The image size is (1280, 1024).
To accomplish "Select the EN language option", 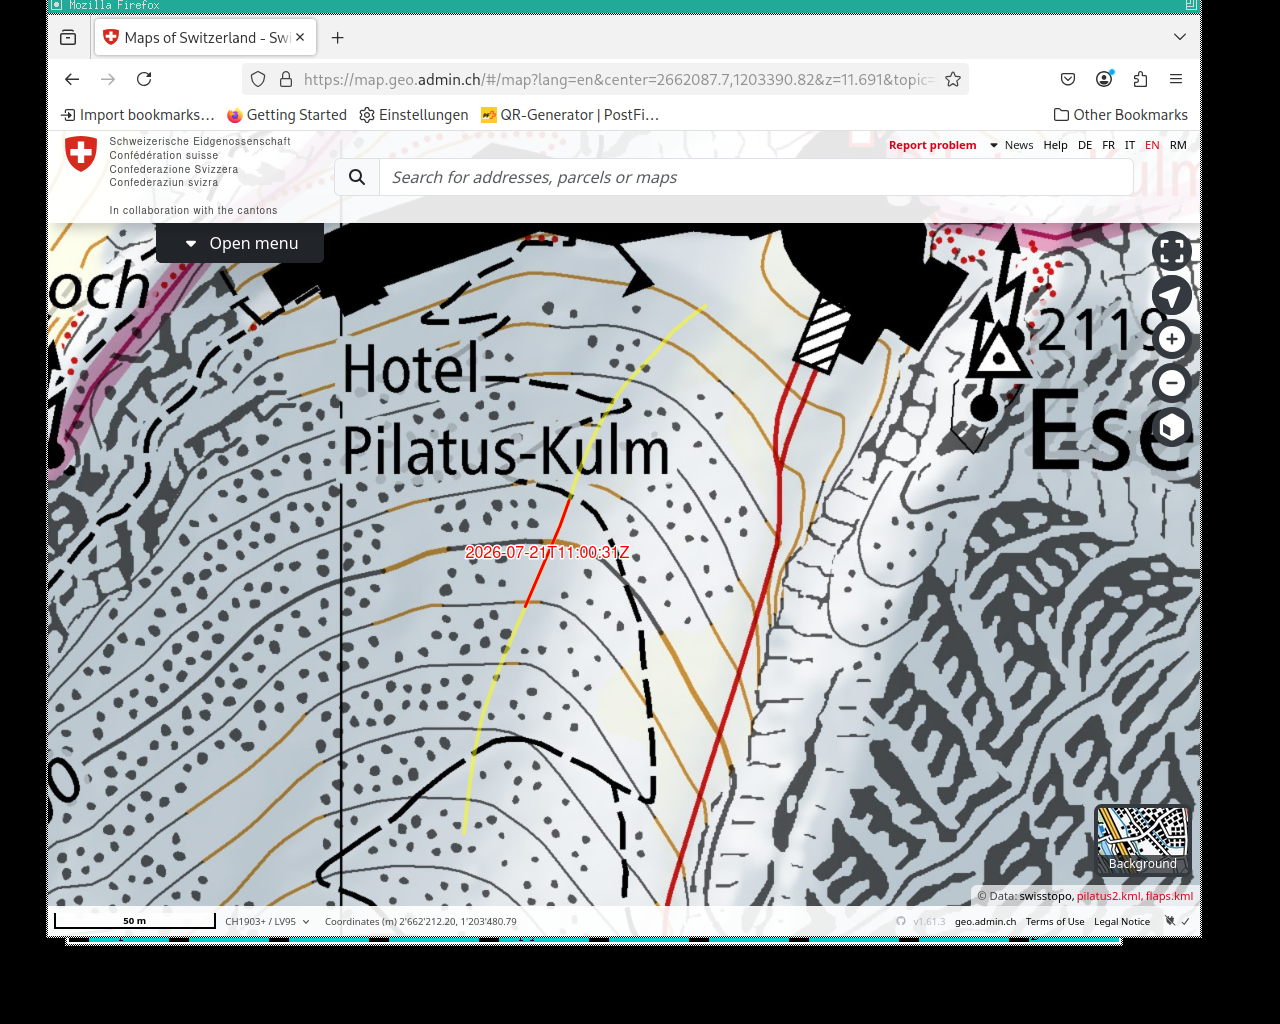I will [1152, 146].
